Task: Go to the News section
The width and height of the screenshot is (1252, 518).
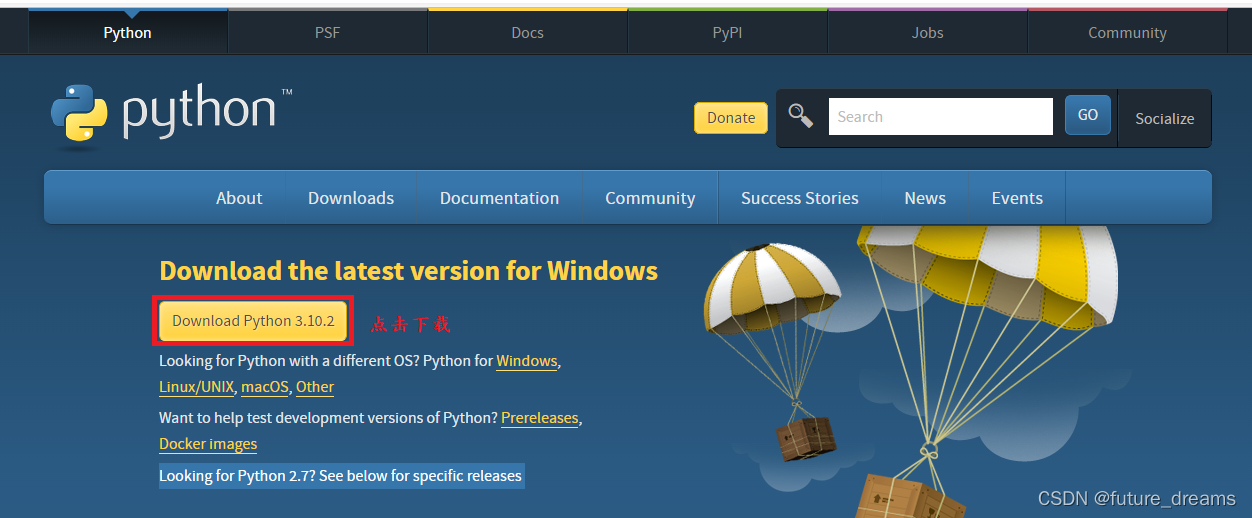Action: click(x=925, y=198)
